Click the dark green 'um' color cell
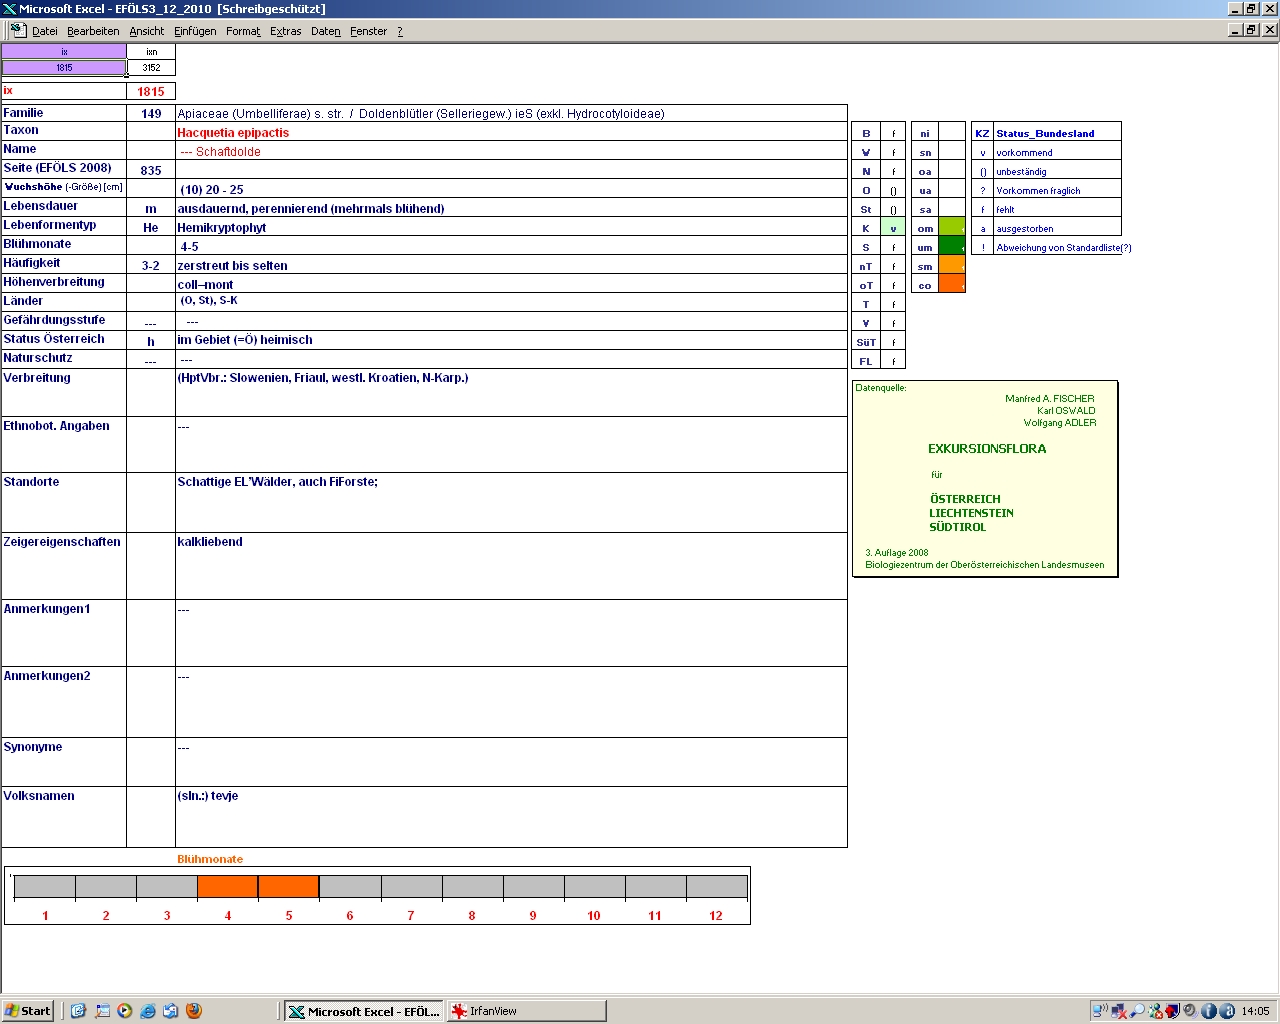The image size is (1280, 1024). [952, 247]
